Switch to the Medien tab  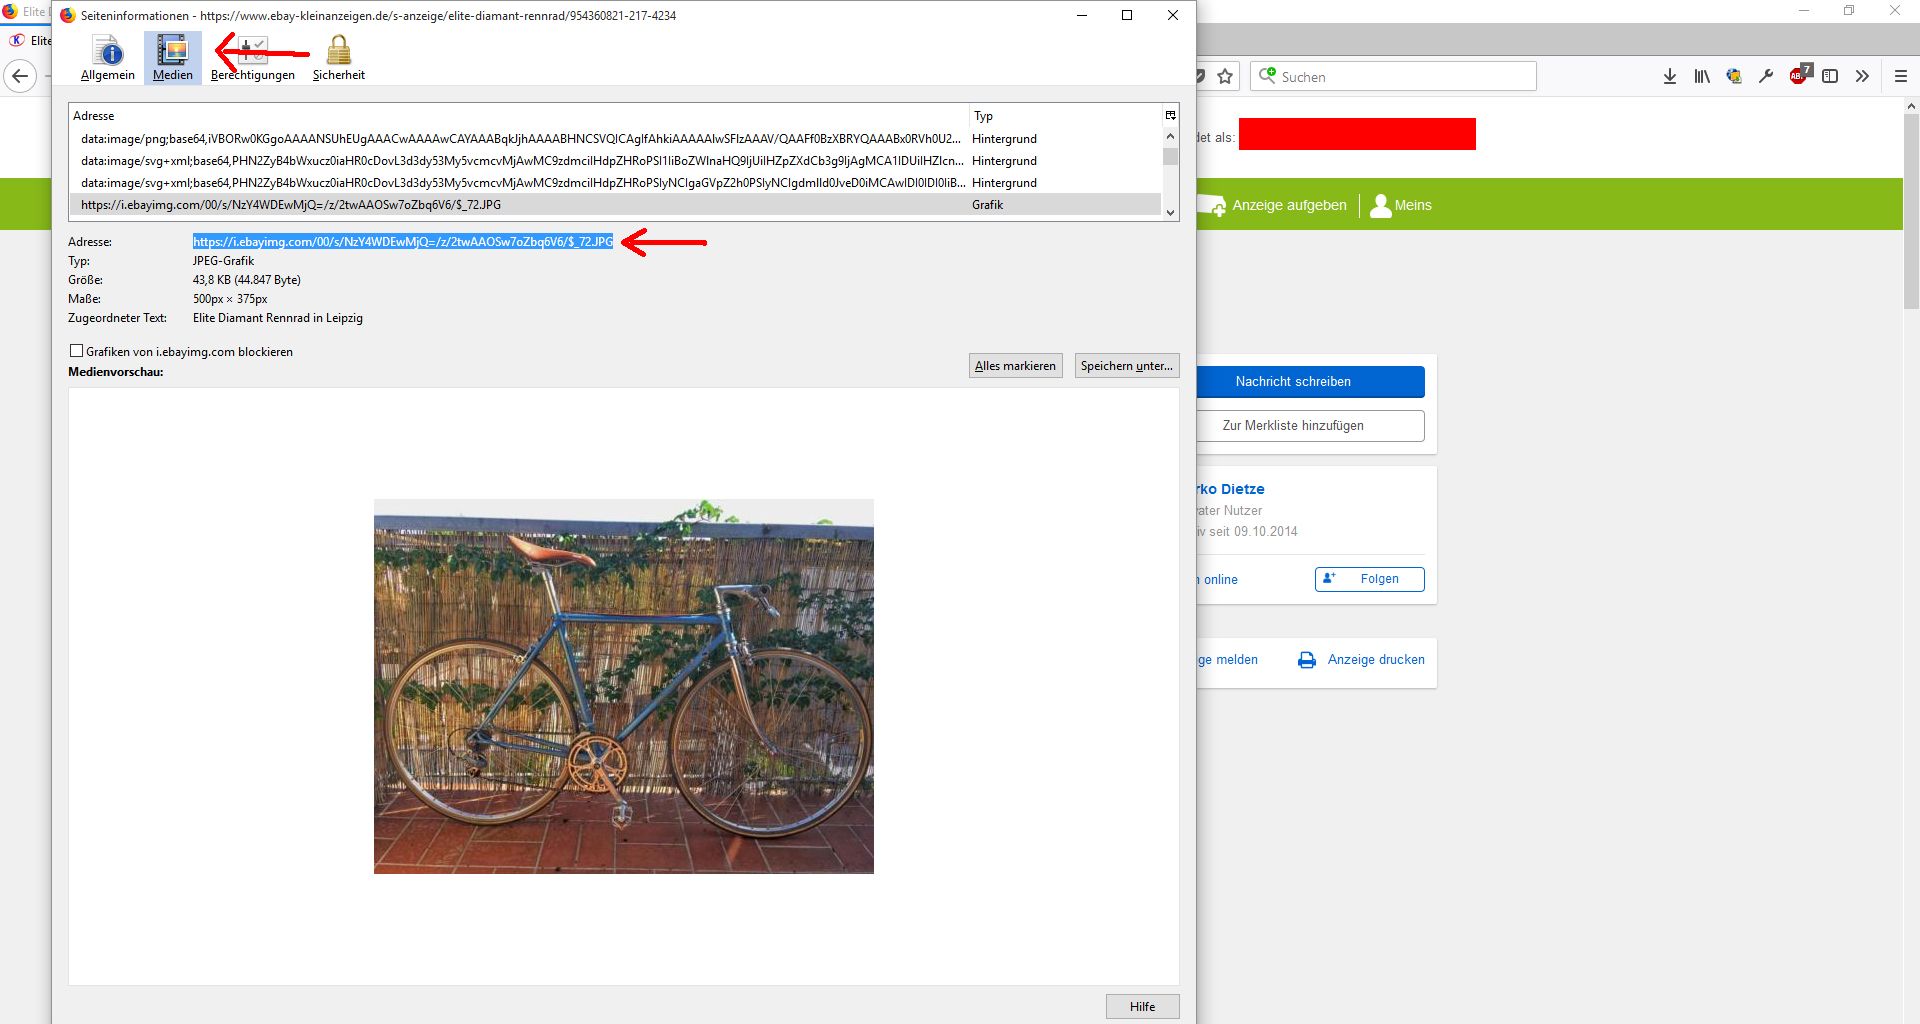coord(173,58)
